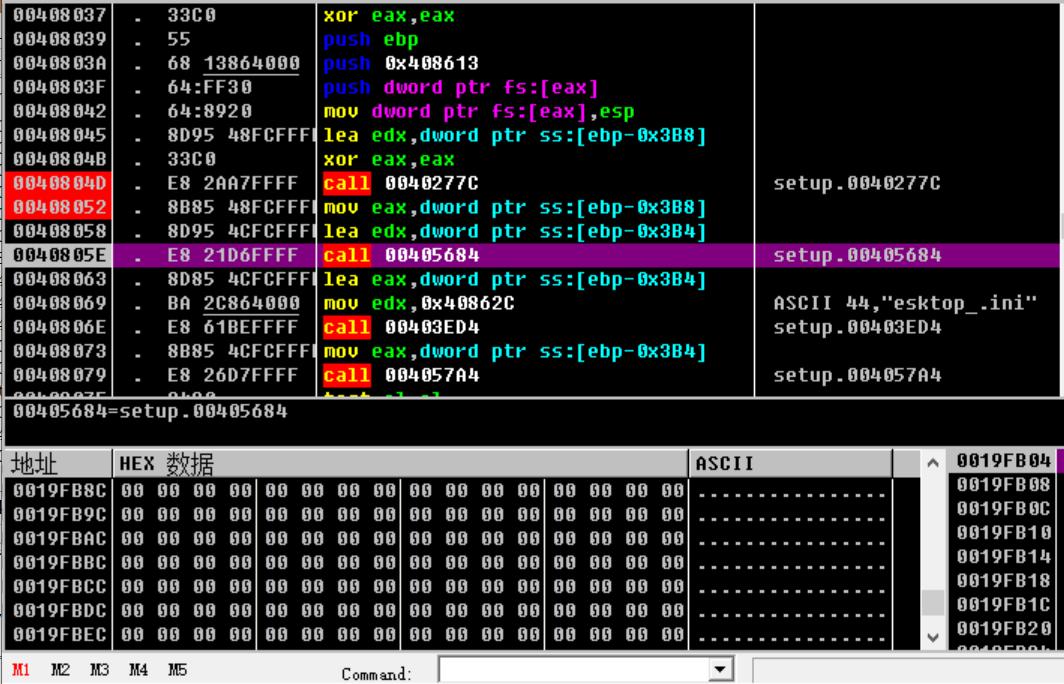The image size is (1064, 684).
Task: Select mov eax [ebp-0x3B4] at 00408073
Action: click(515, 352)
